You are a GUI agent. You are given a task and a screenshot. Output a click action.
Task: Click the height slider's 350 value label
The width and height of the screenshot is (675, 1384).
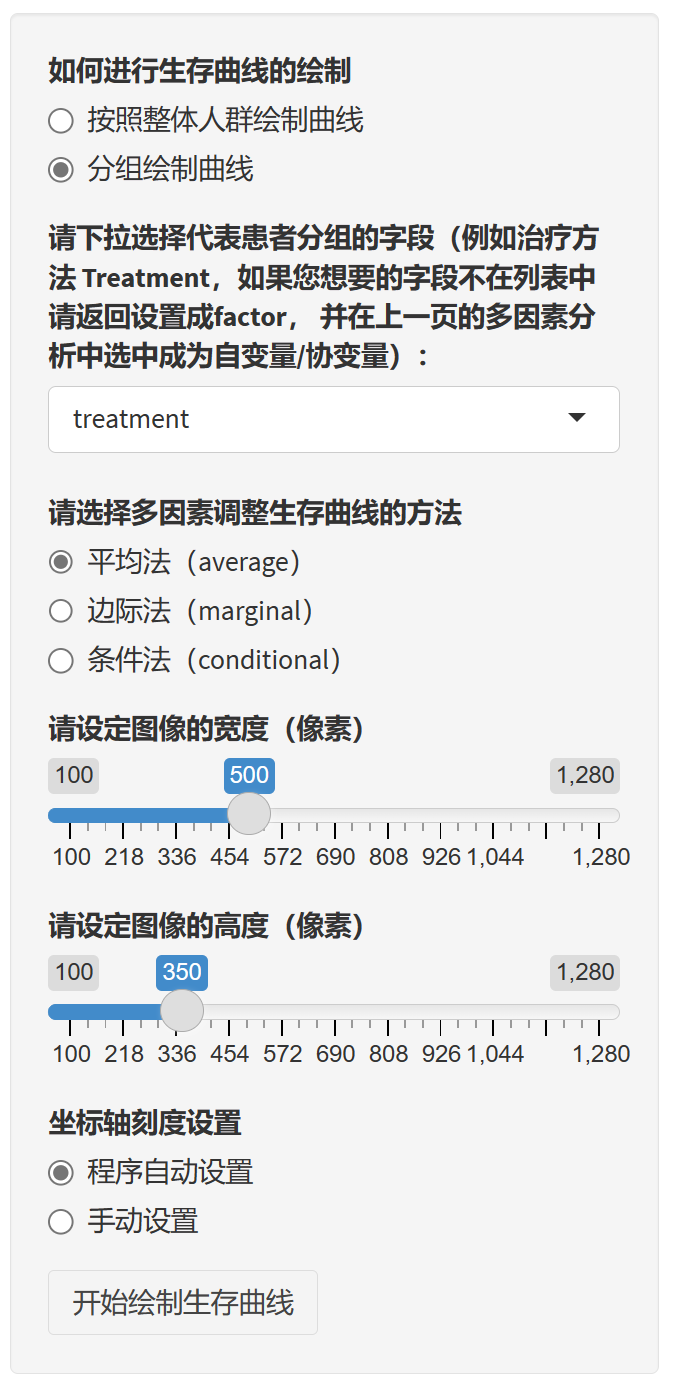[182, 972]
